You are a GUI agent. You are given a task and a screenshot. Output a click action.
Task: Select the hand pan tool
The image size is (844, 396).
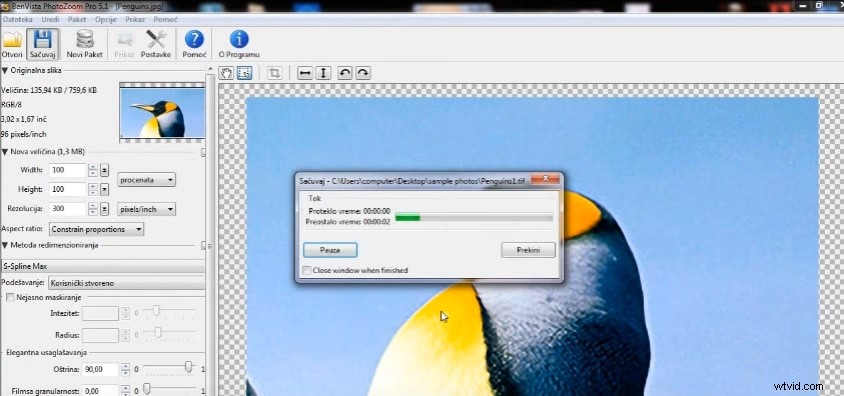(226, 73)
